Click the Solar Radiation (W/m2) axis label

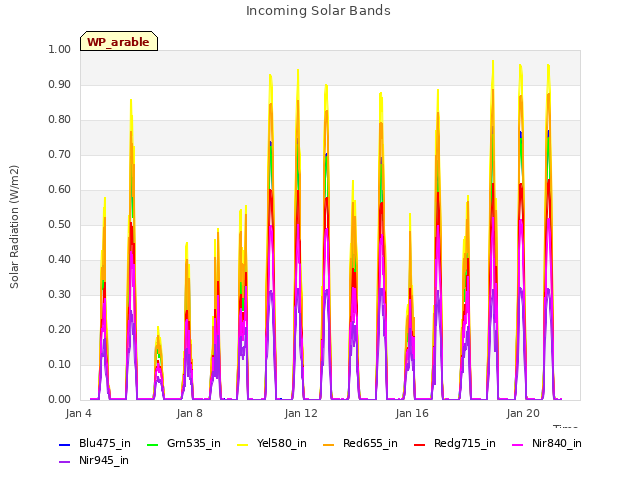tap(14, 227)
